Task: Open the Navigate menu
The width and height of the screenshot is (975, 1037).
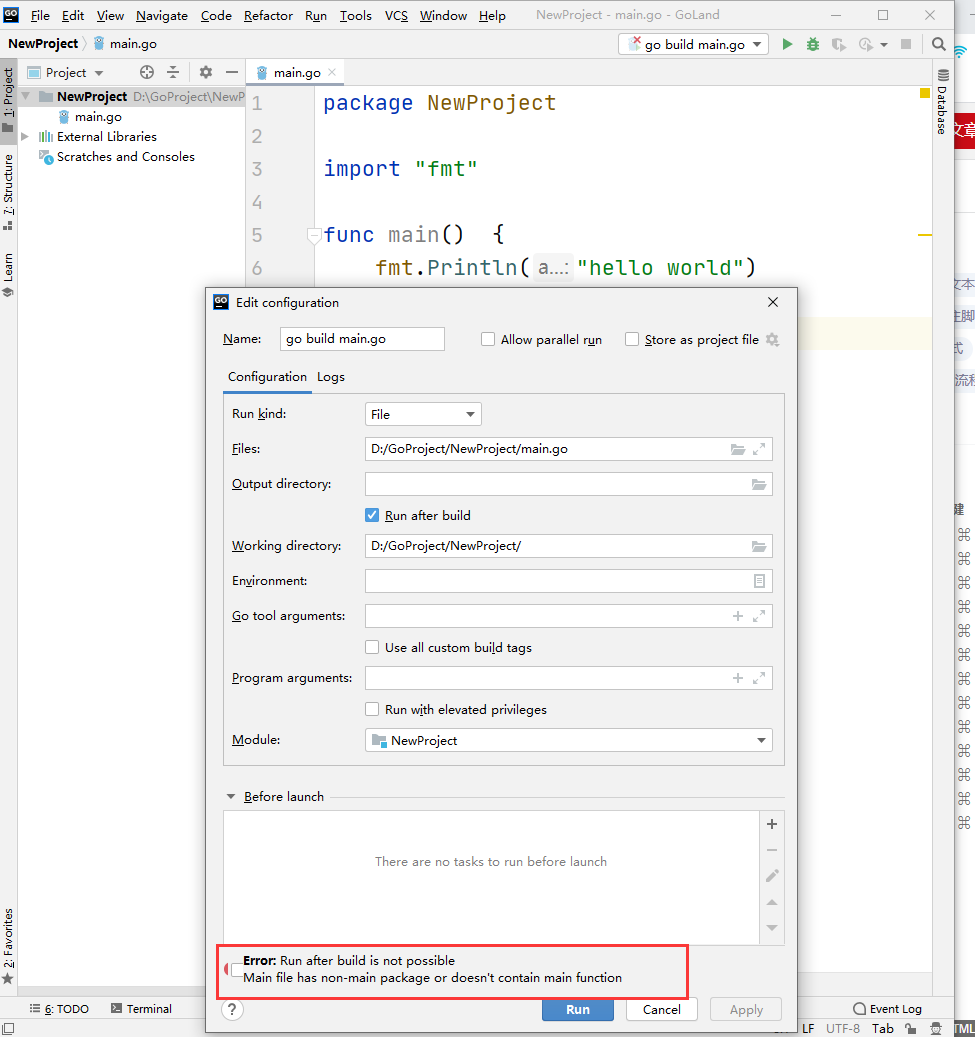Action: [x=161, y=15]
